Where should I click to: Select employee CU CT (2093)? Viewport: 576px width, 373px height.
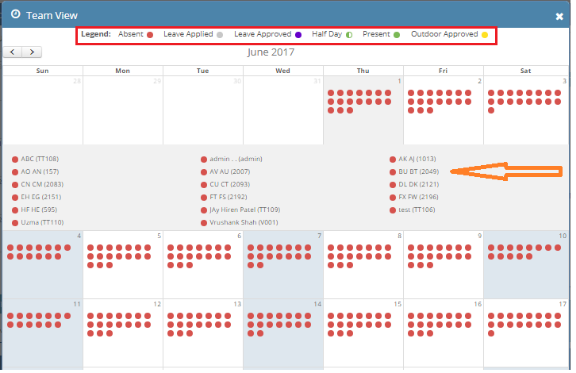tap(230, 184)
